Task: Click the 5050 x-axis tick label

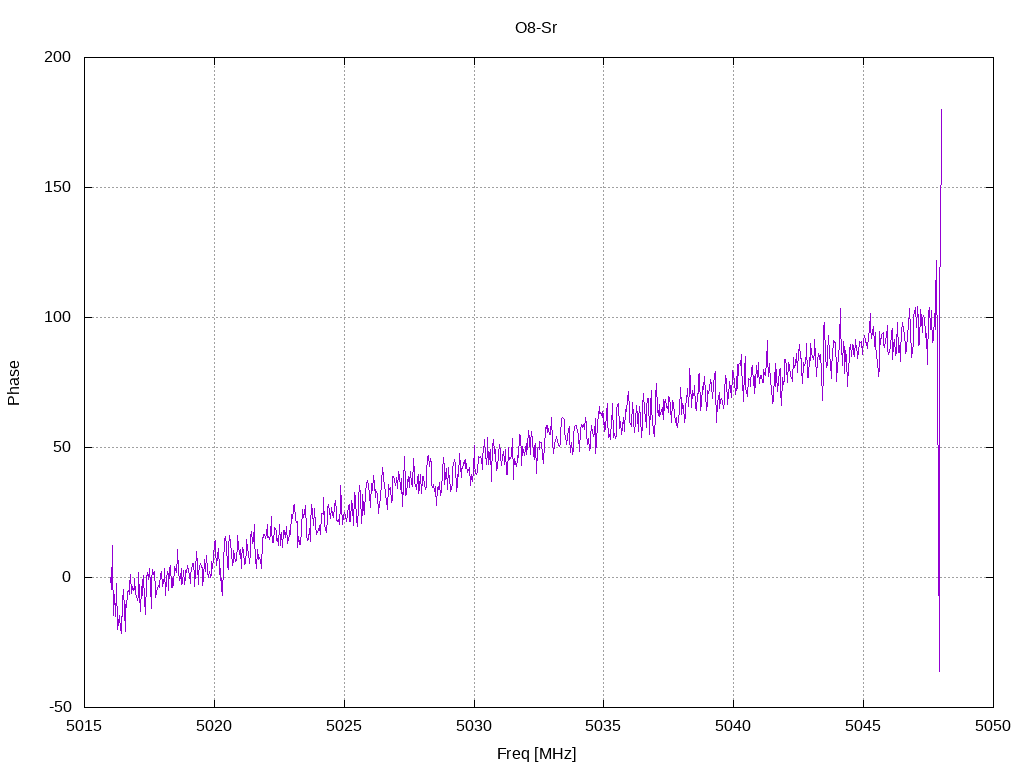Action: pyautogui.click(x=993, y=726)
